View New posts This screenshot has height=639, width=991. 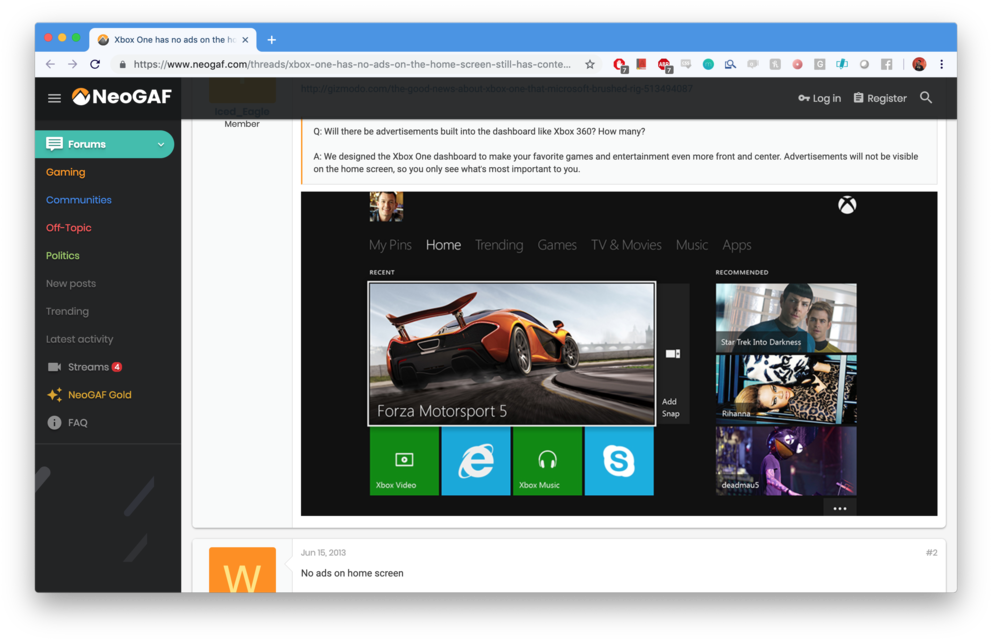pos(71,283)
